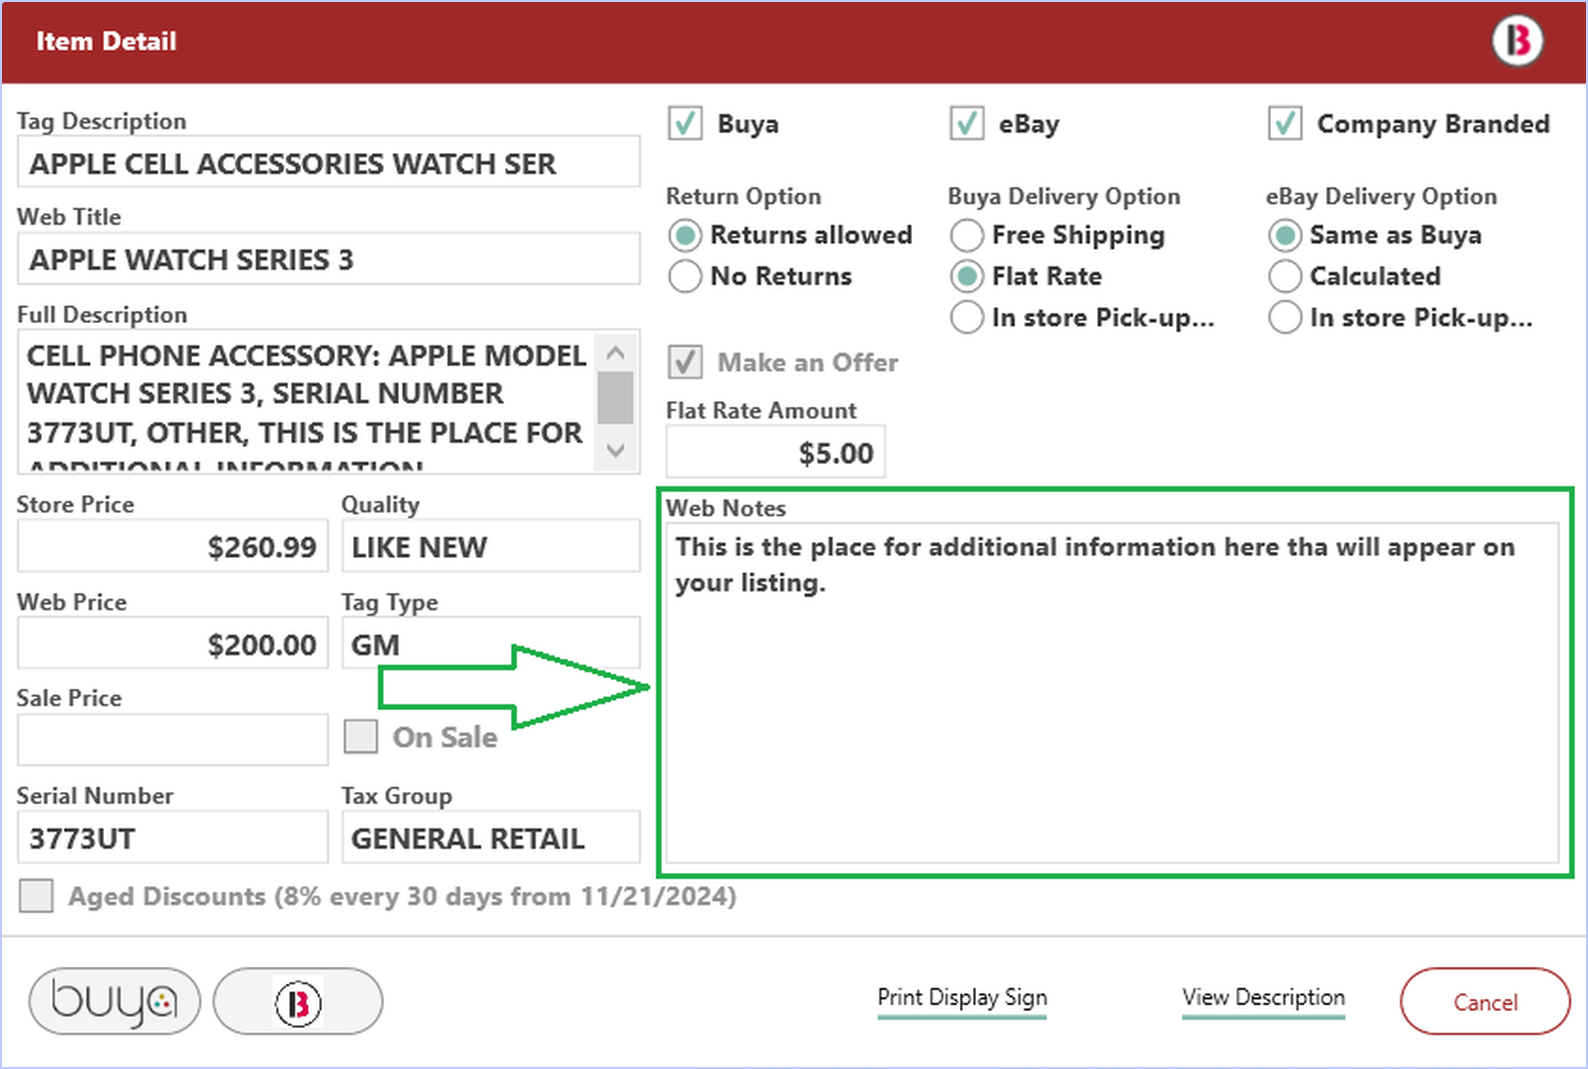Enable the On Sale checkbox
Viewport: 1588px width, 1069px height.
point(361,737)
